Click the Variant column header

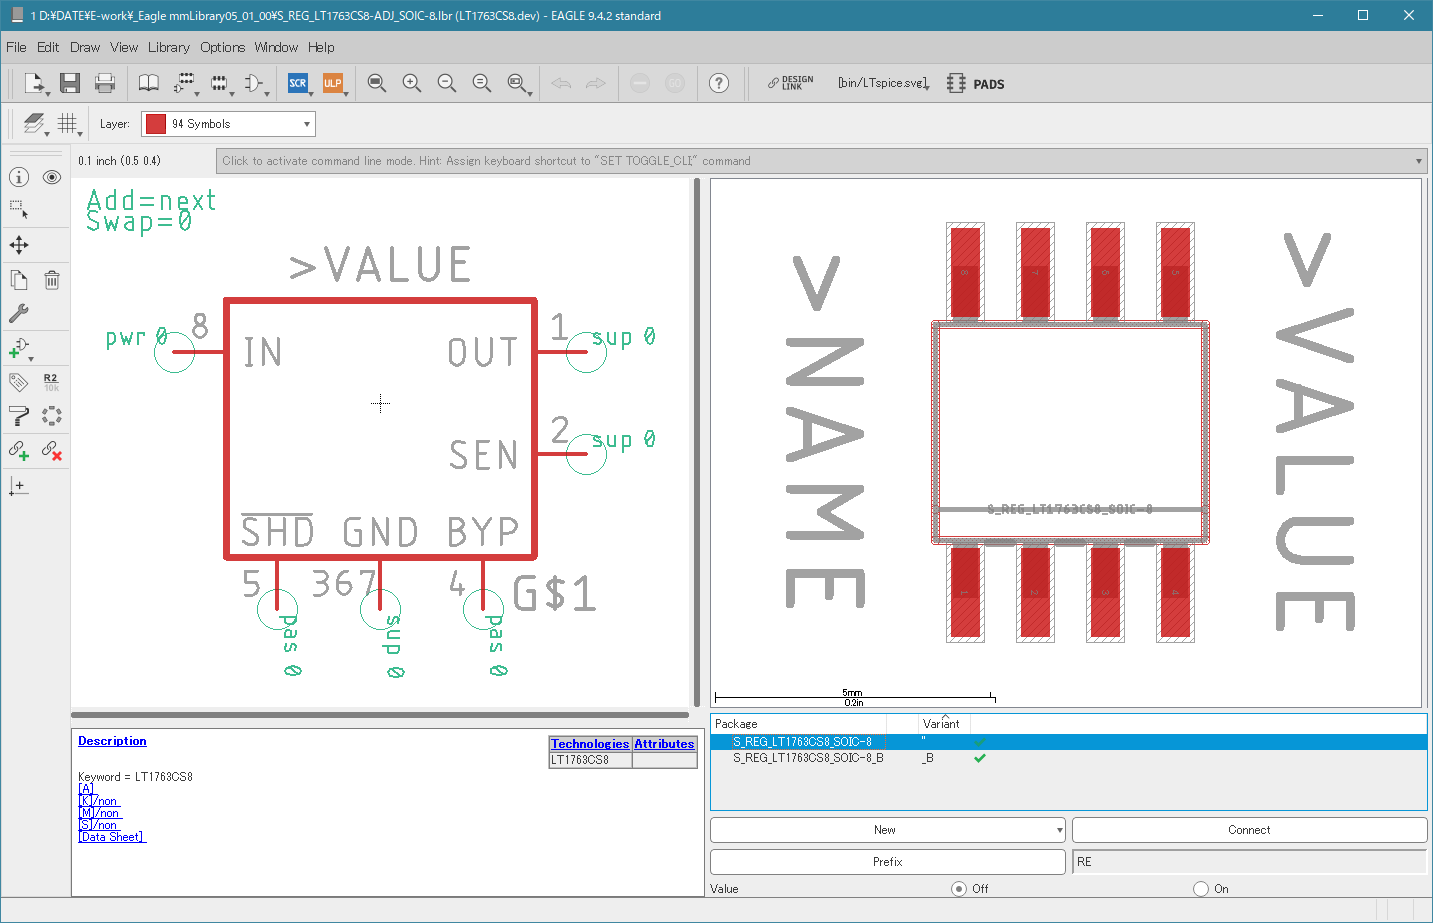(x=943, y=724)
